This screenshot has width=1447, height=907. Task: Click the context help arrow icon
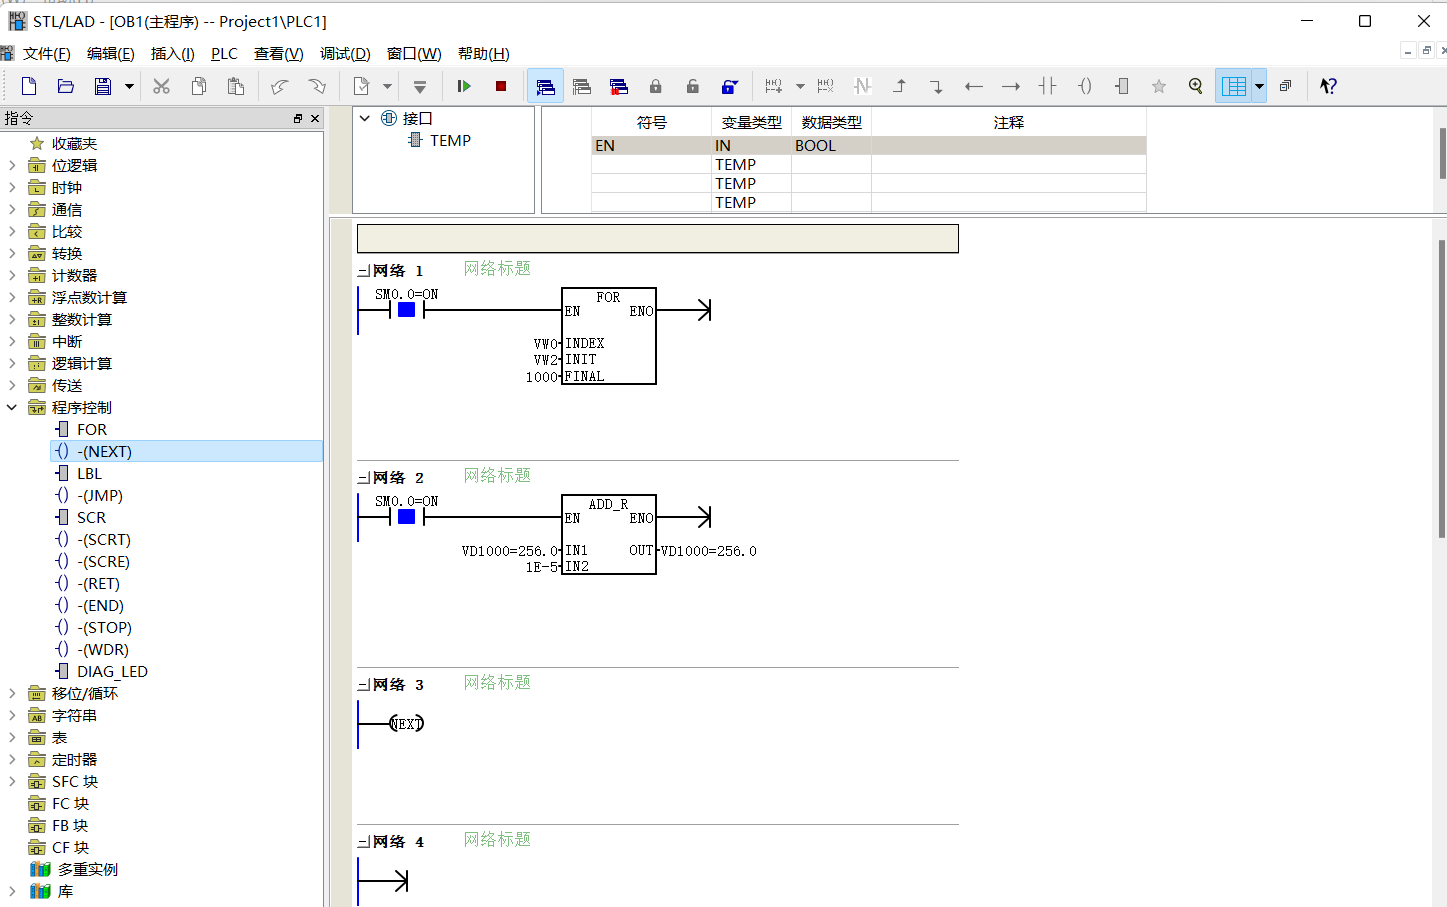(x=1328, y=86)
